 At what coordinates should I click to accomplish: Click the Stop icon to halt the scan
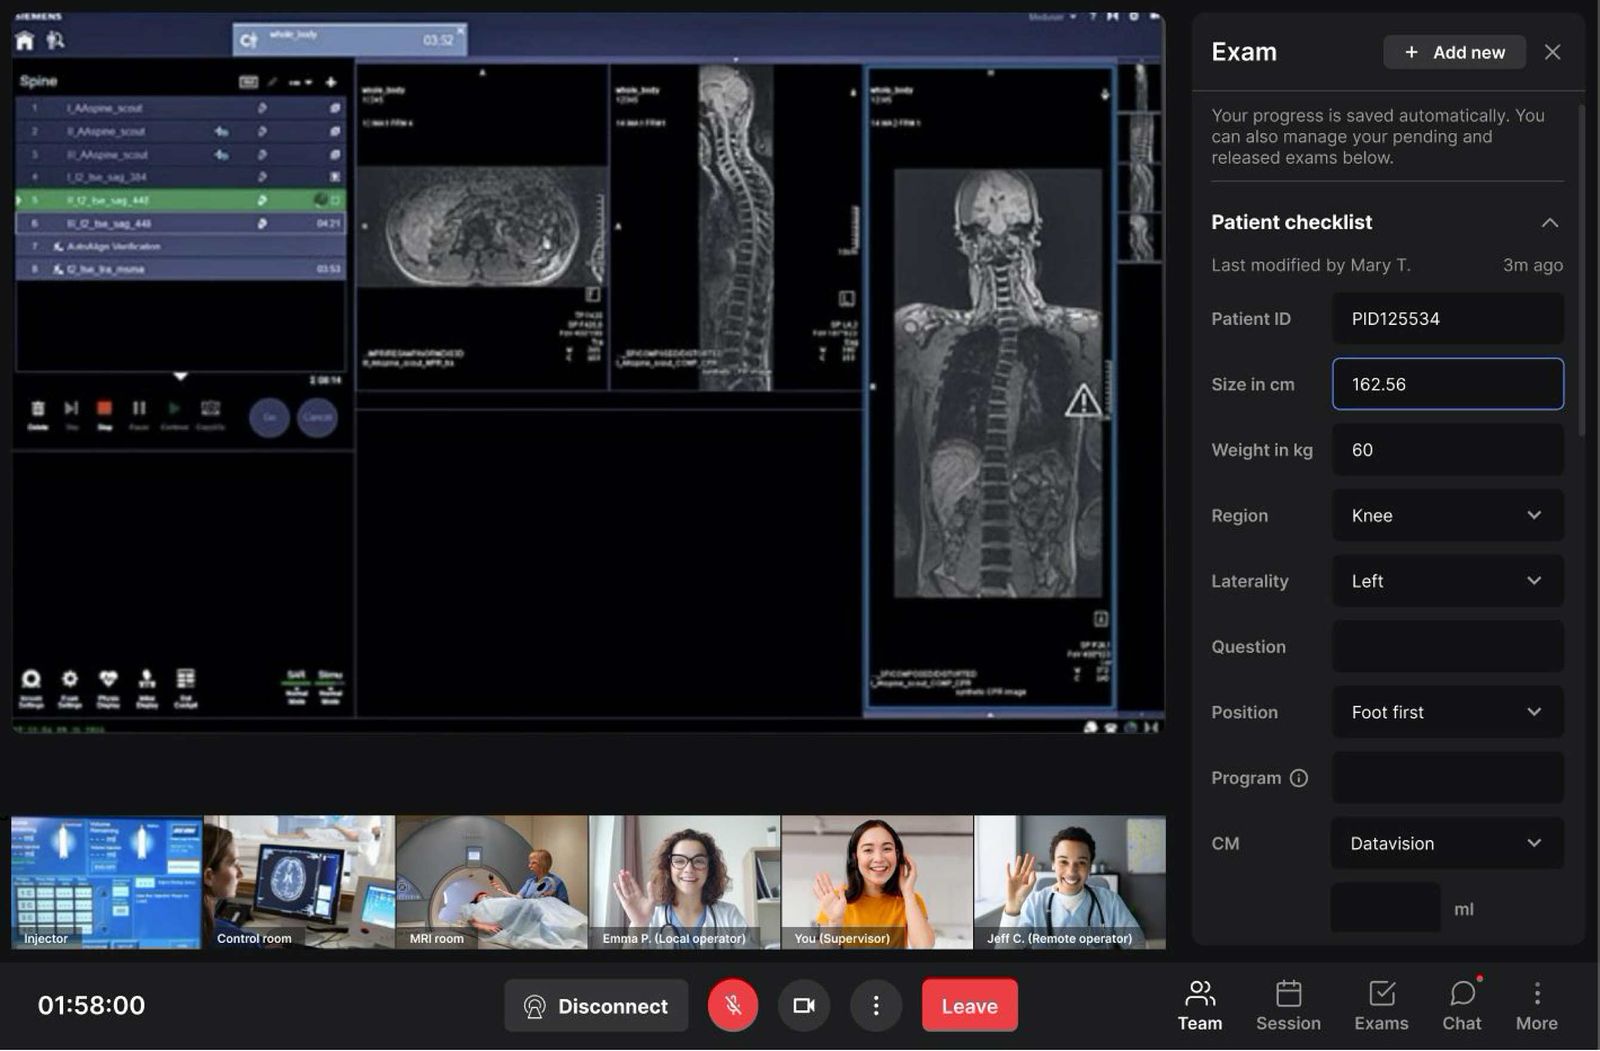click(x=106, y=407)
